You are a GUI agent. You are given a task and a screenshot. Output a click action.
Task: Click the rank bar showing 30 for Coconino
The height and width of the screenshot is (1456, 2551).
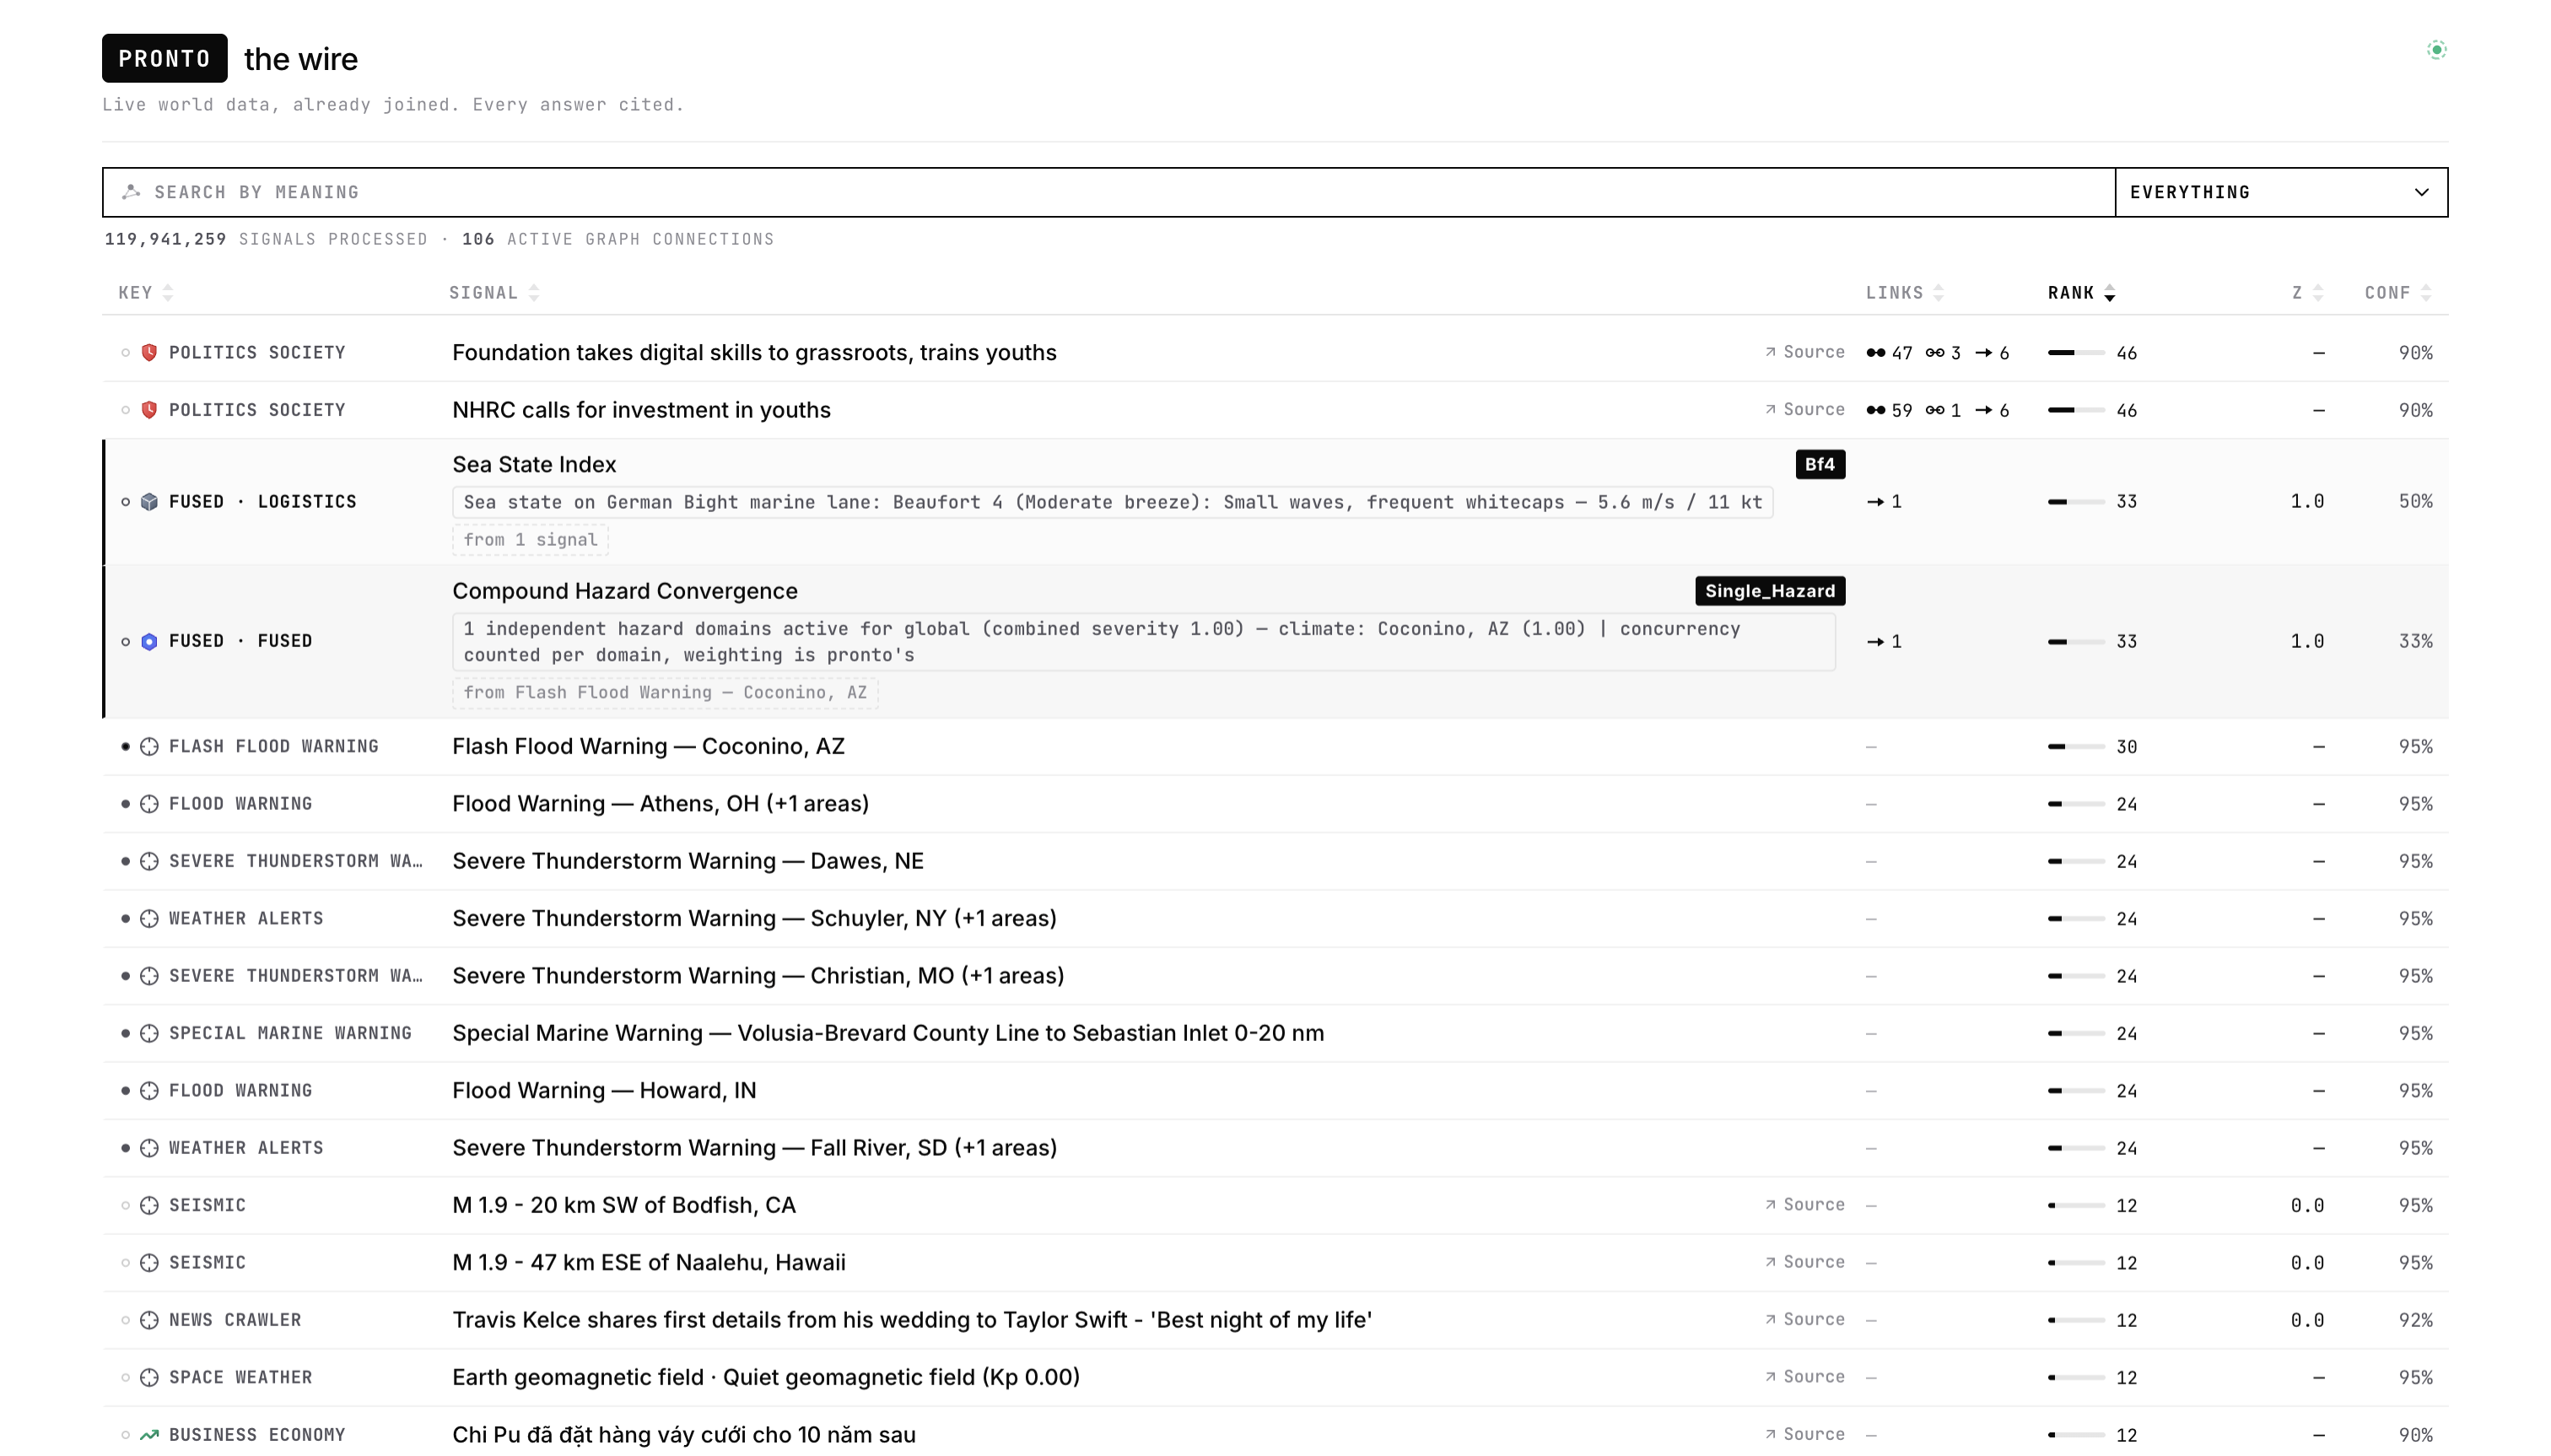point(2076,747)
